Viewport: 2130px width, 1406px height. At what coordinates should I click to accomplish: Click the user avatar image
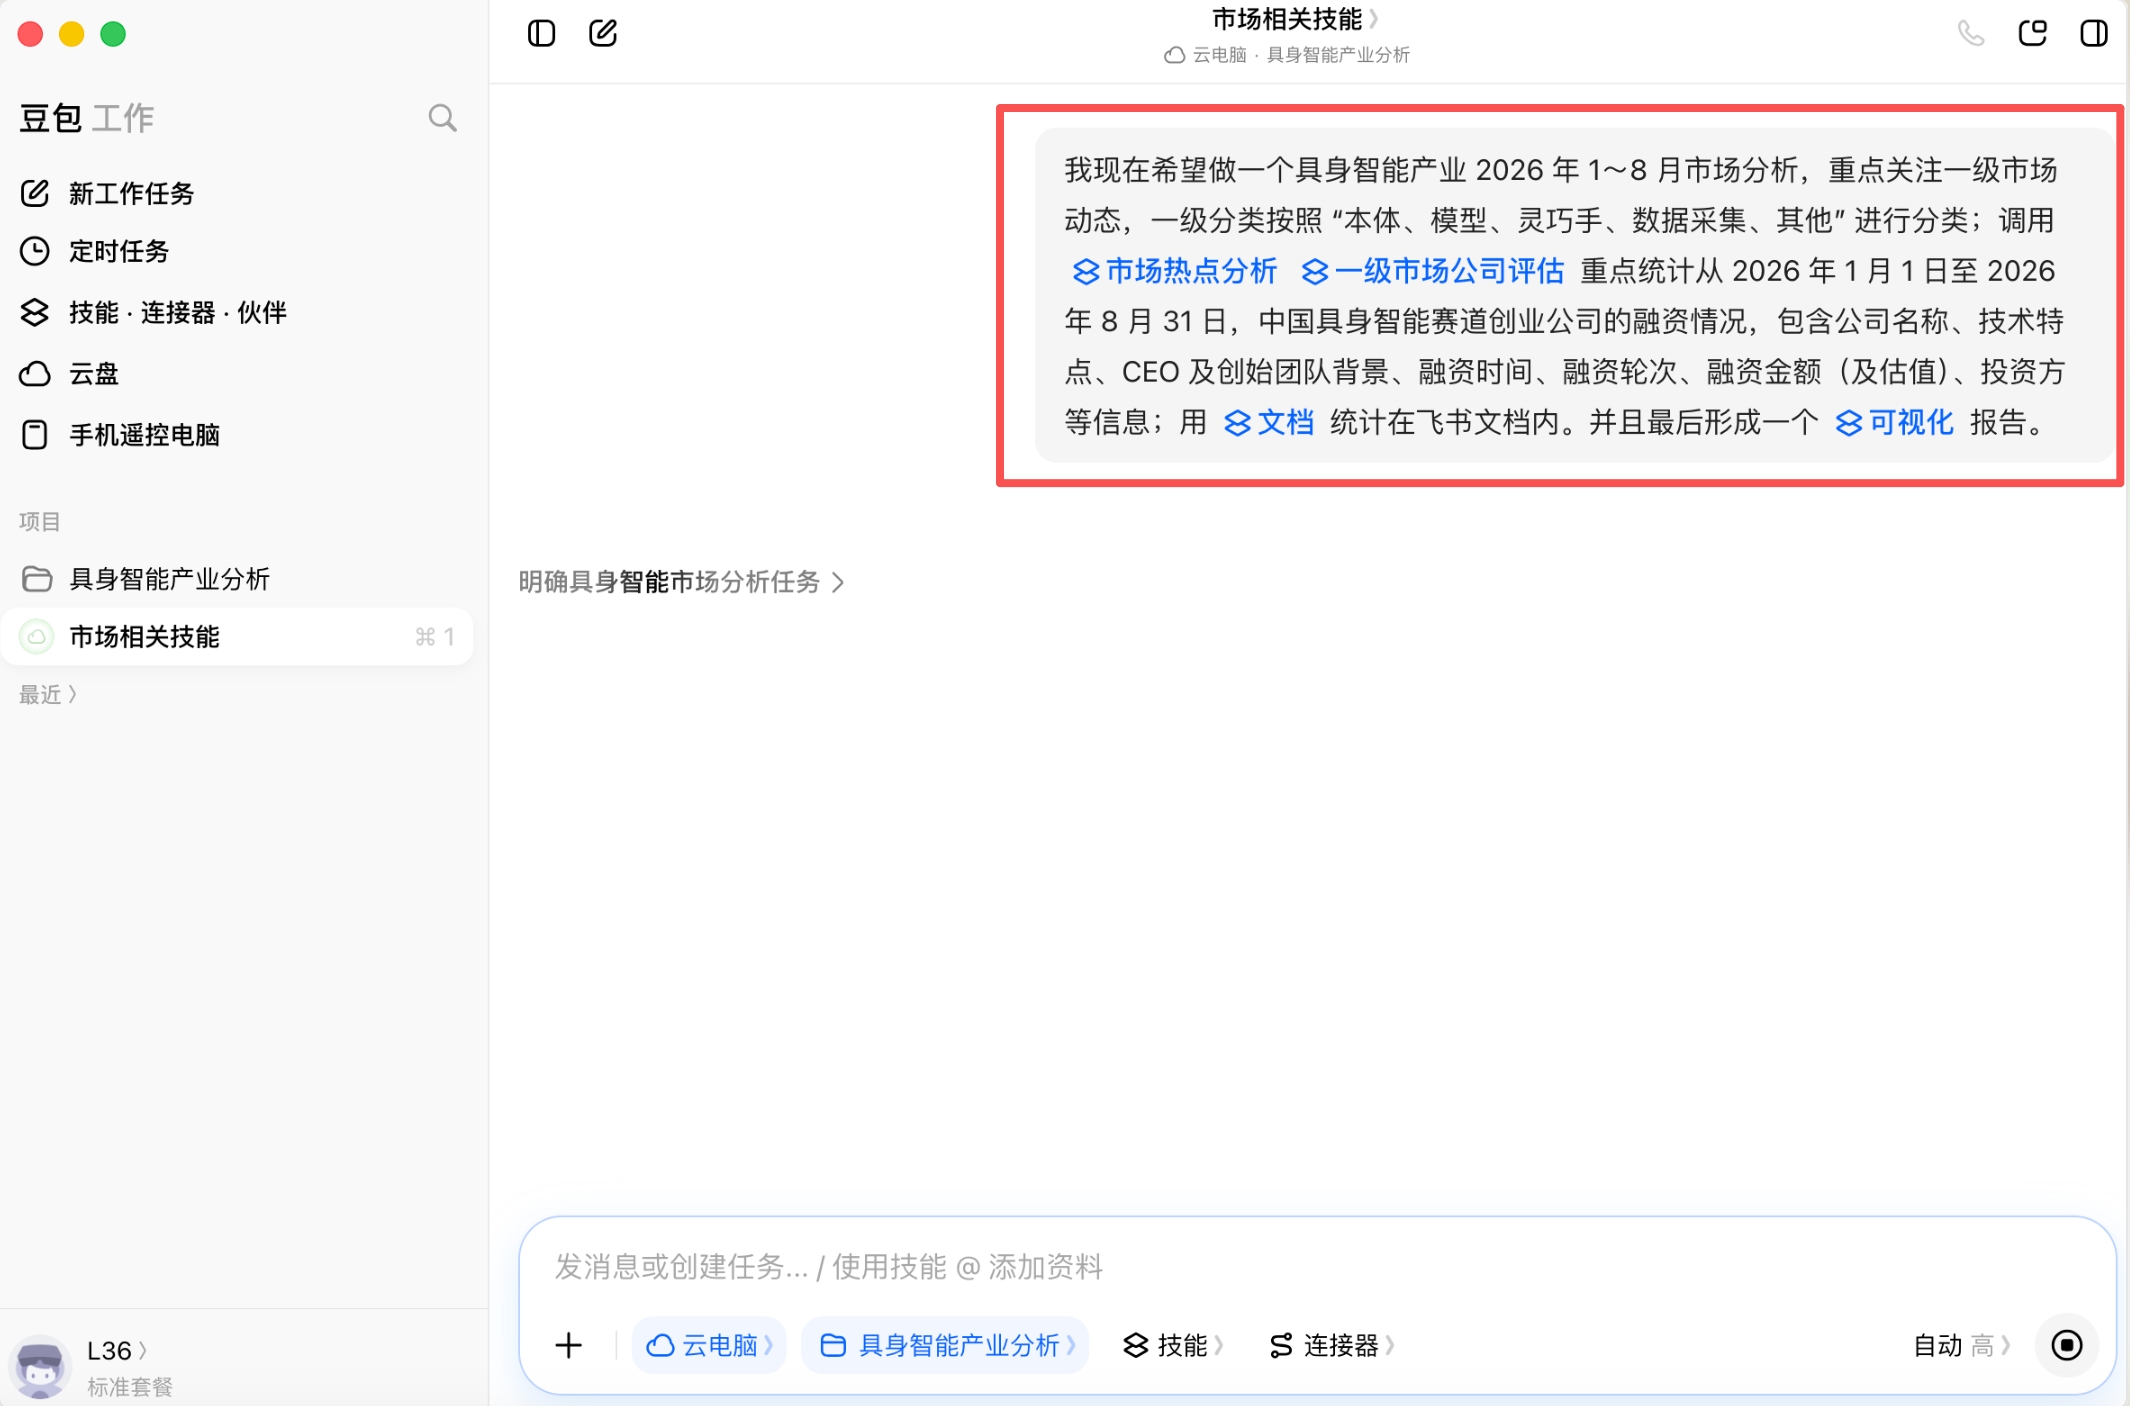40,1366
